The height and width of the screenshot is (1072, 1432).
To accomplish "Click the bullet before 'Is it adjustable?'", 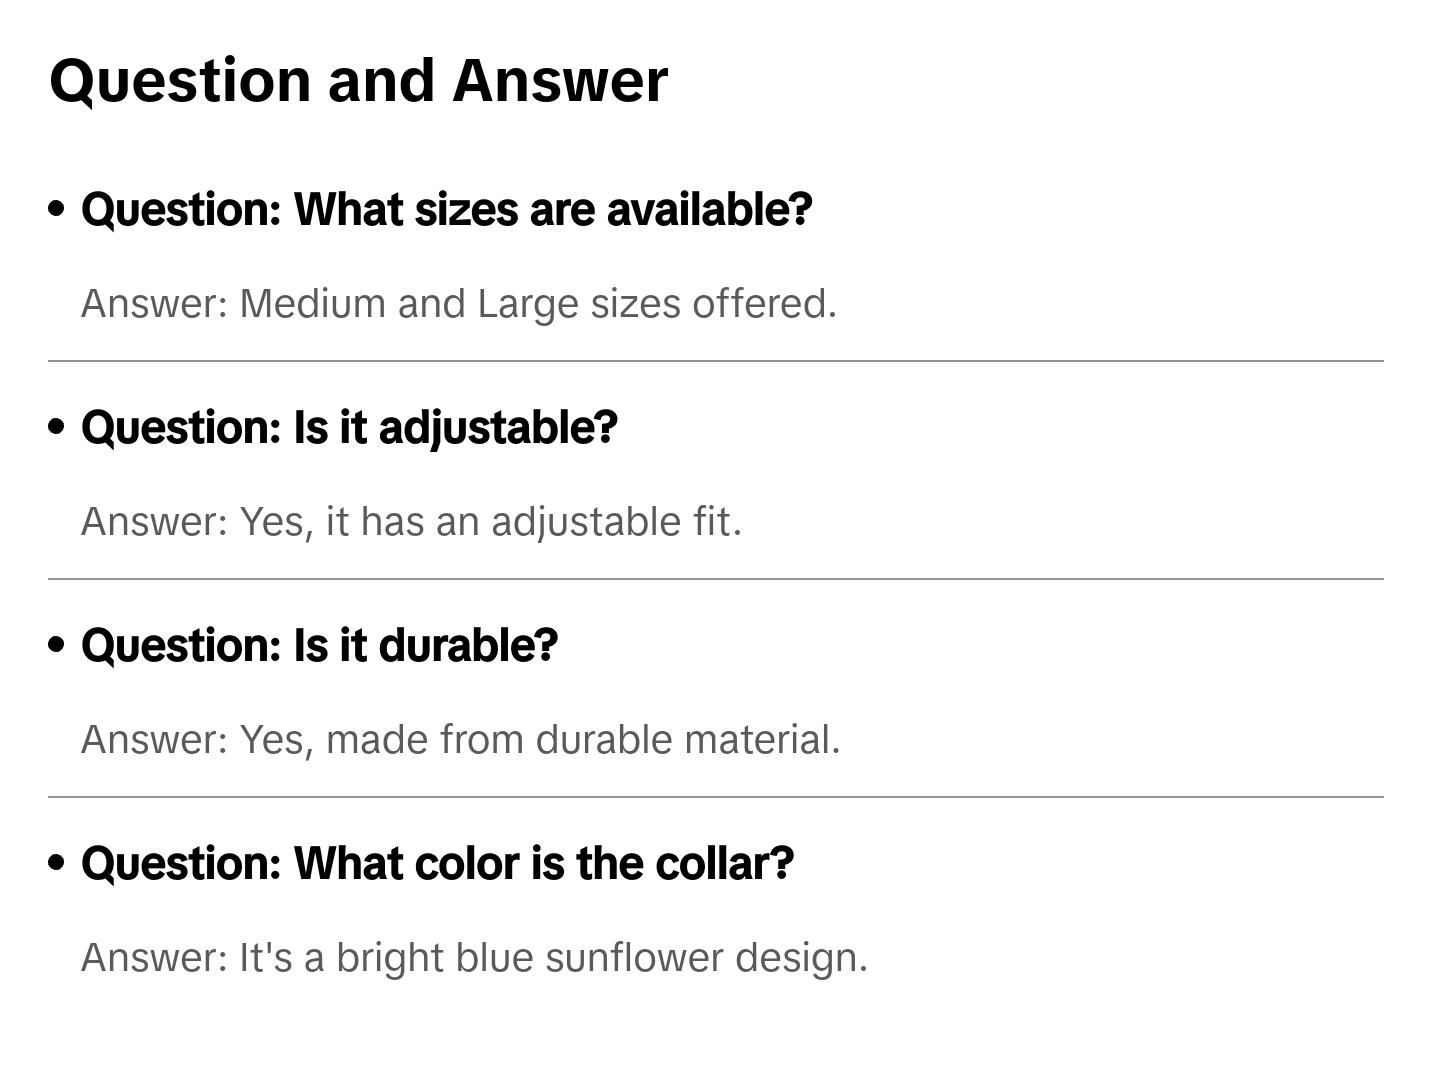I will click(x=57, y=427).
